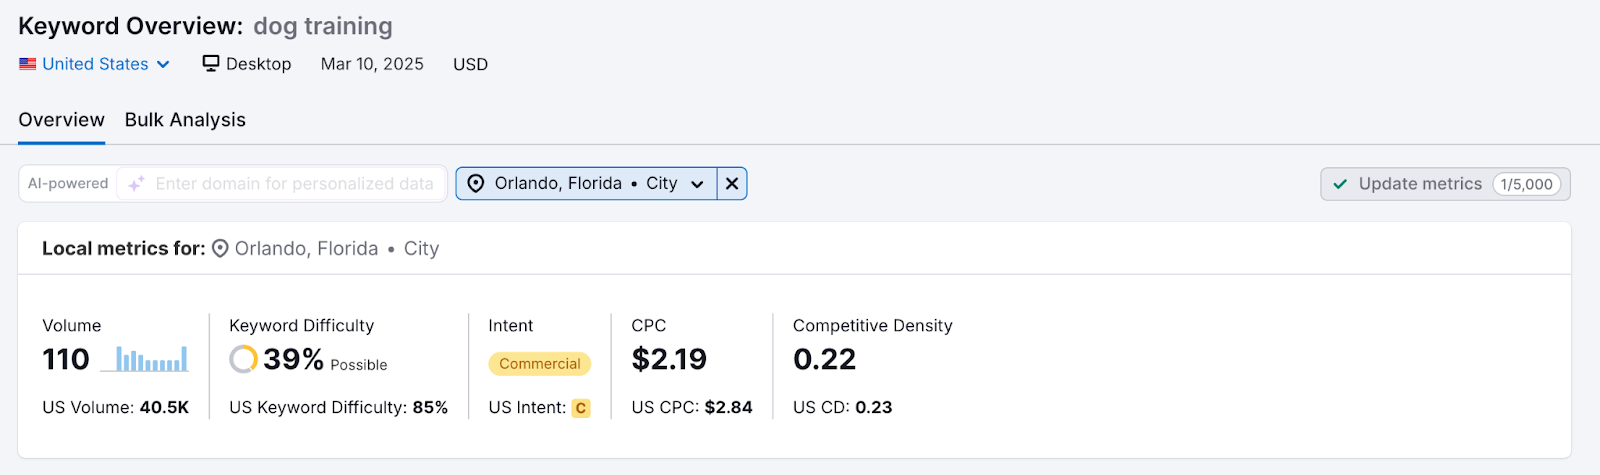
Task: Click the Update metrics checkmark icon
Action: pos(1340,184)
